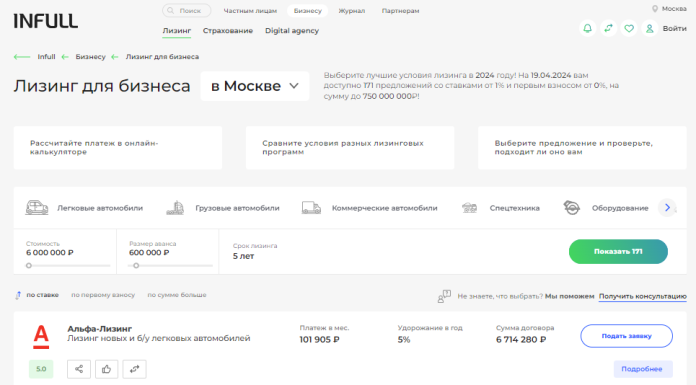Screen dimensions: 696x385
Task: Sort offers по первому взносу
Action: click(x=103, y=295)
